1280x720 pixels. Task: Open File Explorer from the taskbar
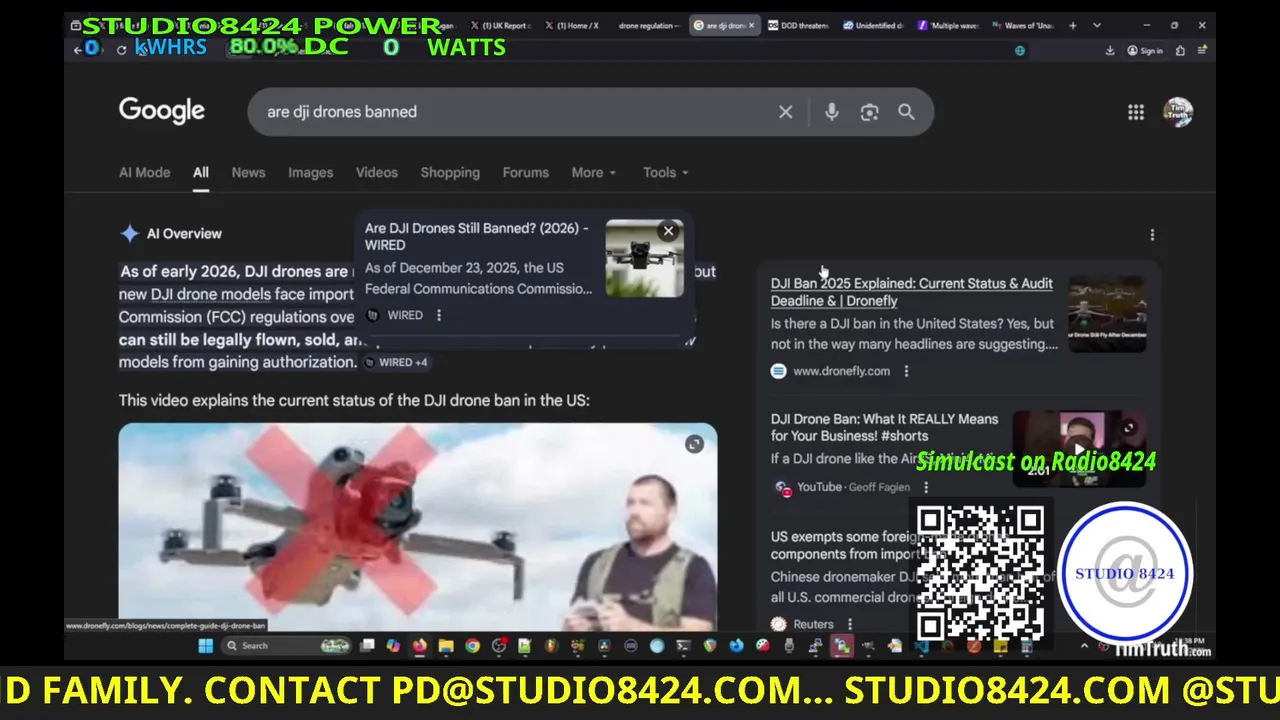point(446,646)
